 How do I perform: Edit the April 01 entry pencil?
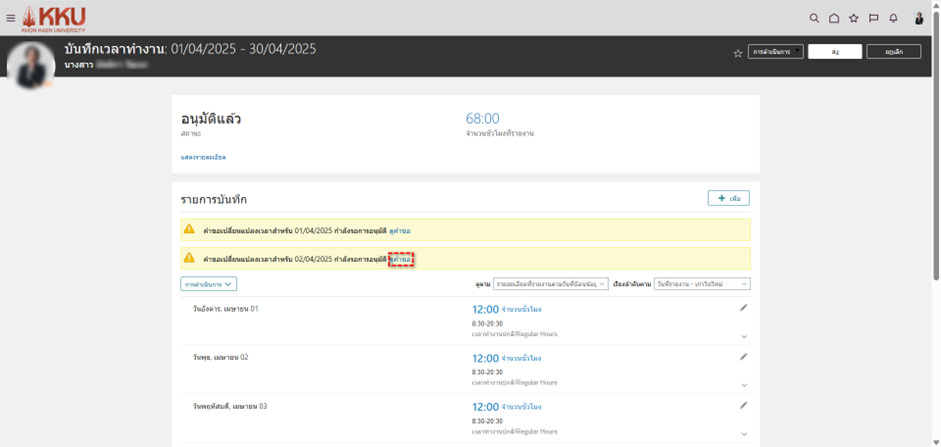pos(743,308)
